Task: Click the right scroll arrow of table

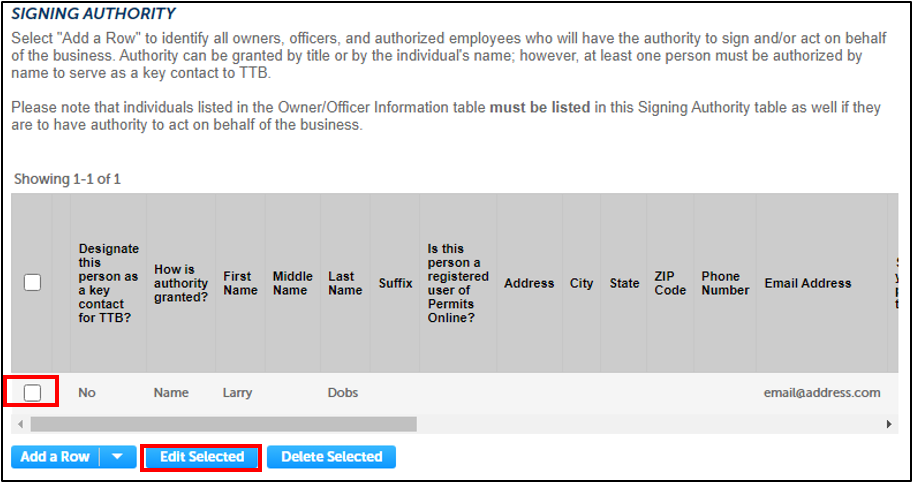Action: pyautogui.click(x=889, y=424)
